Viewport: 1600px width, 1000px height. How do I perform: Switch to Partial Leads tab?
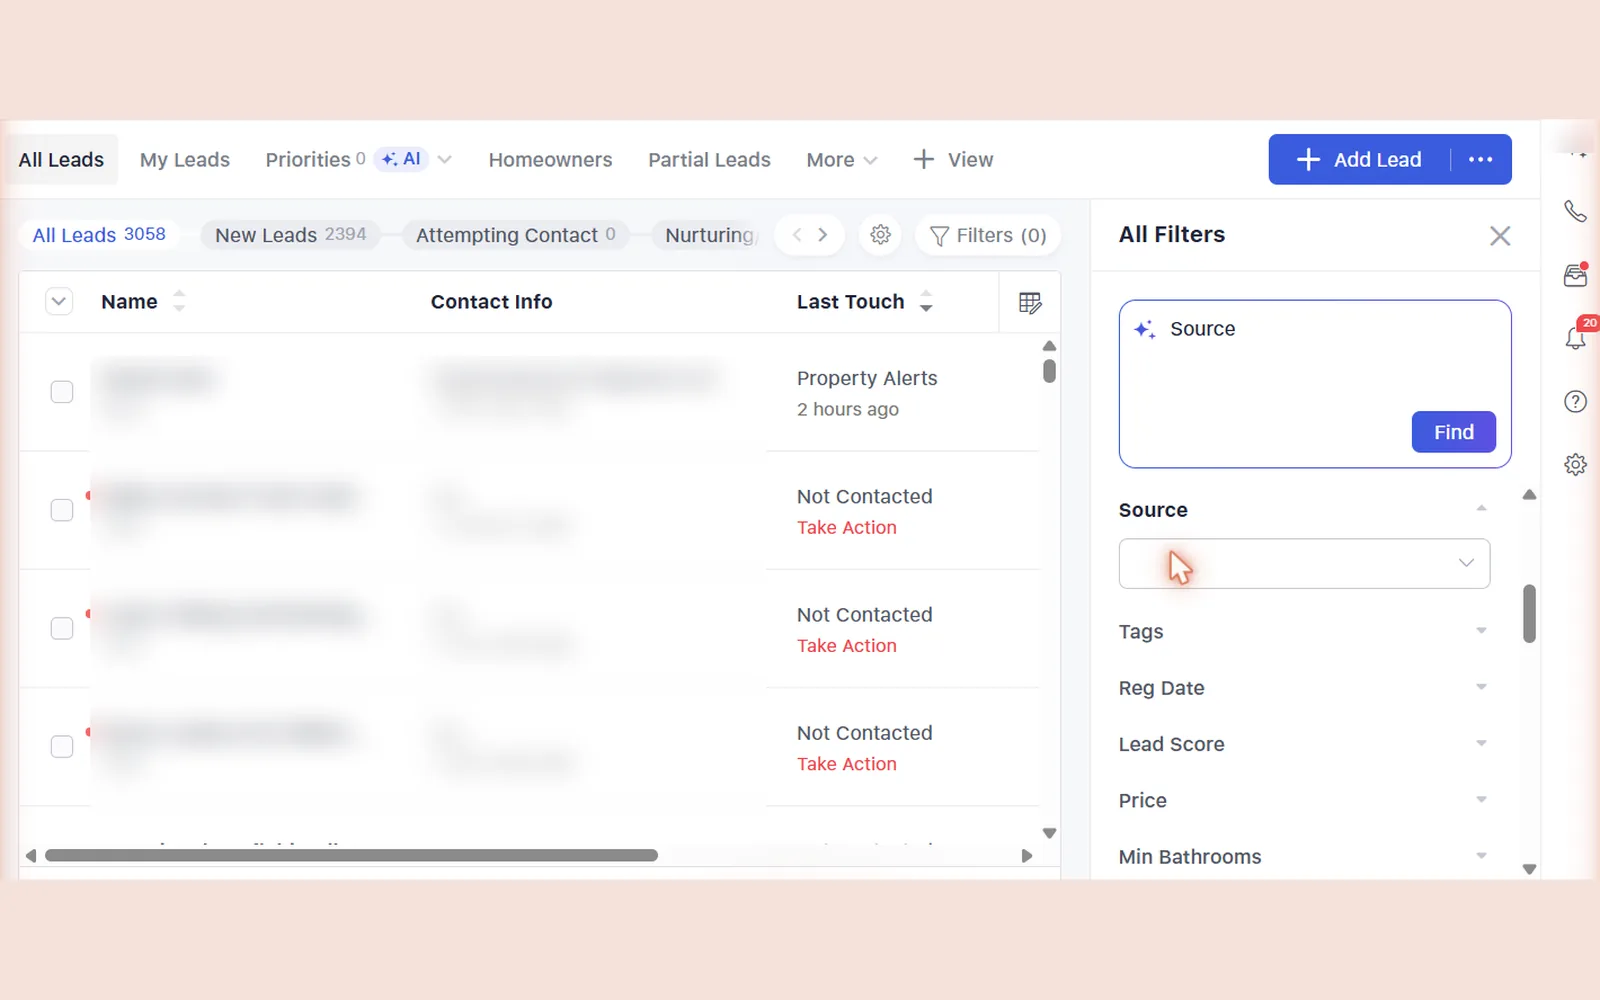pyautogui.click(x=709, y=160)
